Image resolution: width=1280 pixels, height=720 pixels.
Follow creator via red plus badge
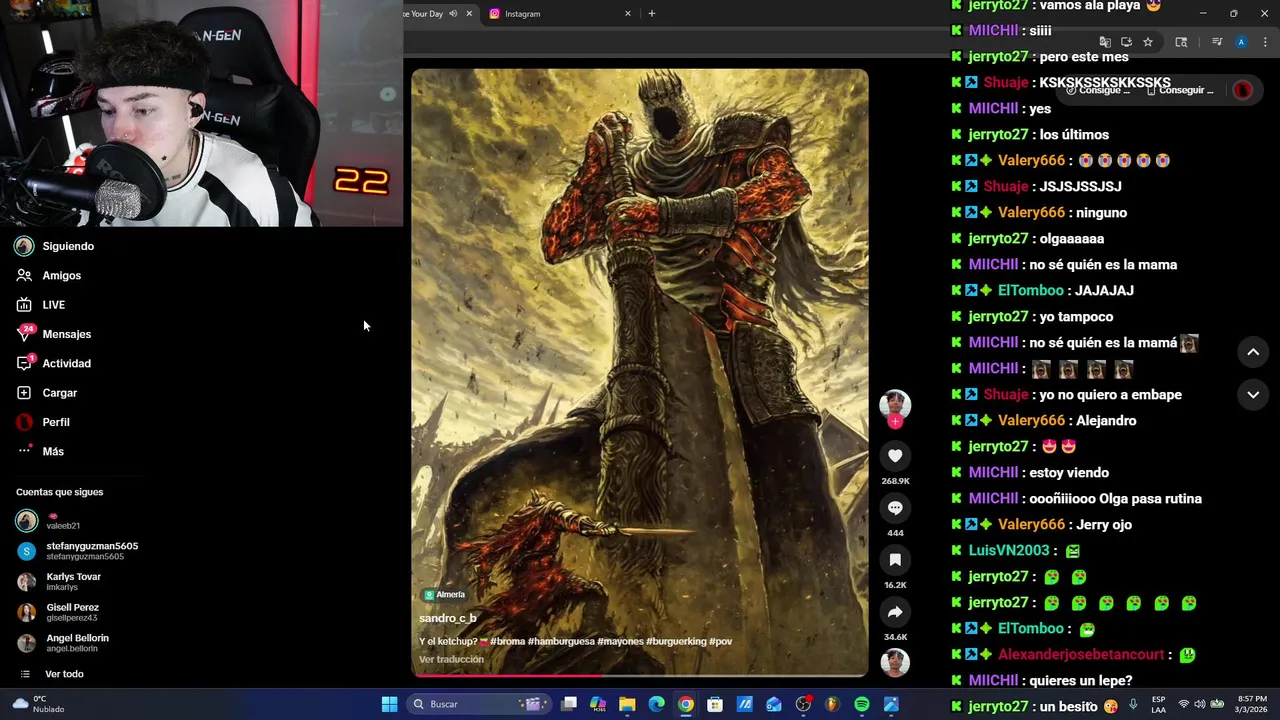895,422
